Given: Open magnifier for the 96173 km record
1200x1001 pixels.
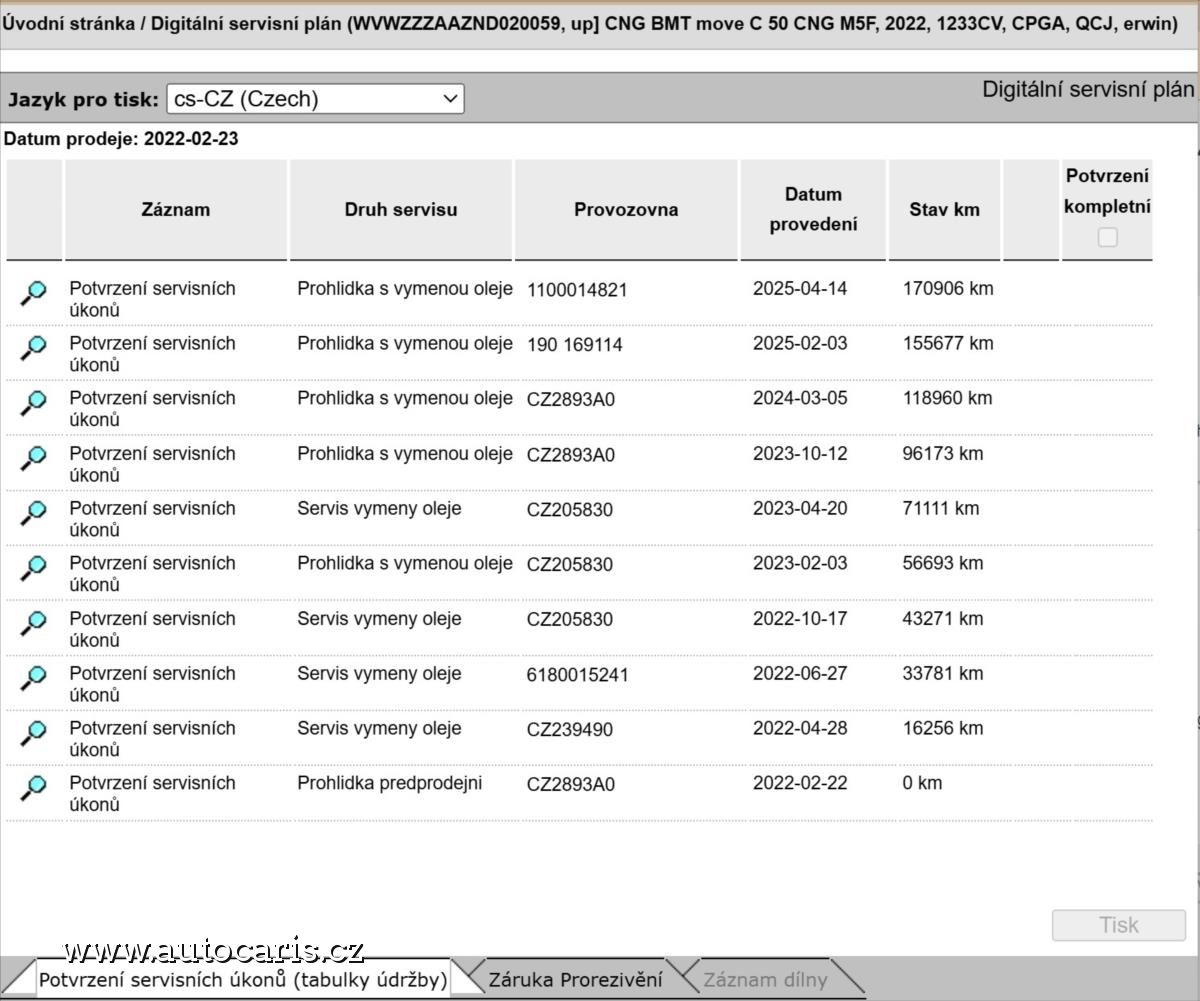Looking at the screenshot, I should [34, 458].
